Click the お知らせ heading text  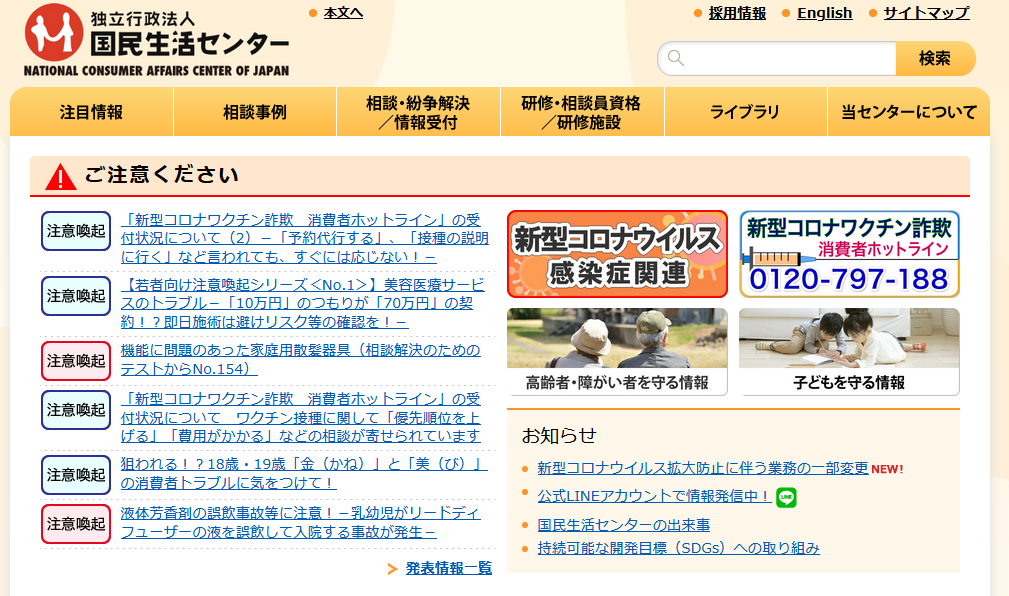[559, 436]
